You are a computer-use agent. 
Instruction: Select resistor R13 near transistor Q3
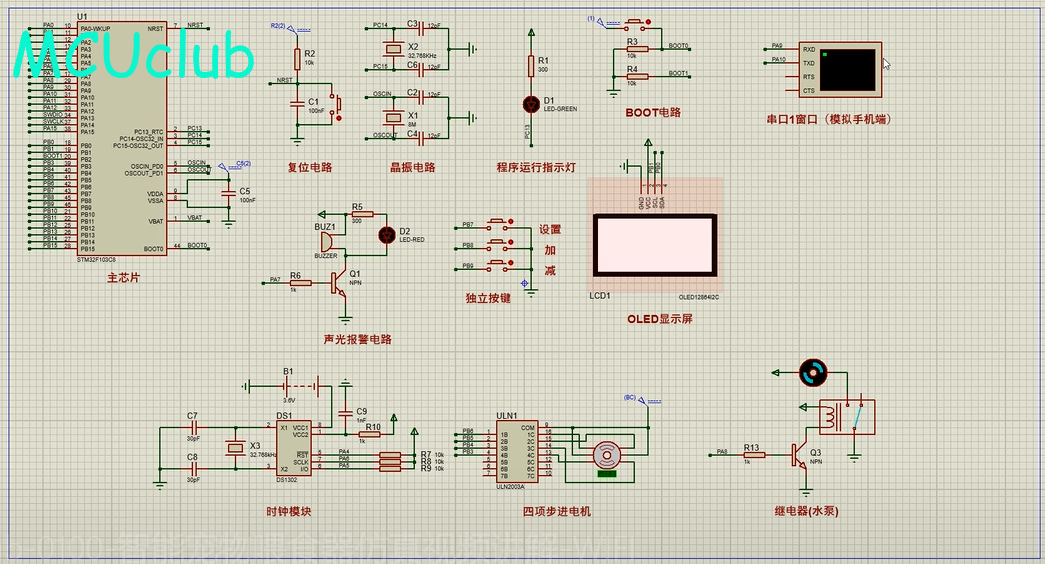tap(753, 454)
